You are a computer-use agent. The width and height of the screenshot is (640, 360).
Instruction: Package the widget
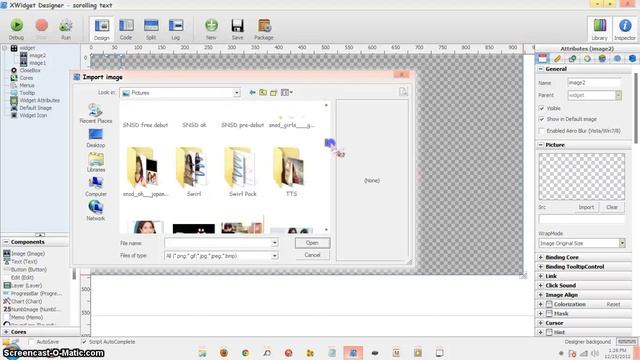tap(264, 29)
